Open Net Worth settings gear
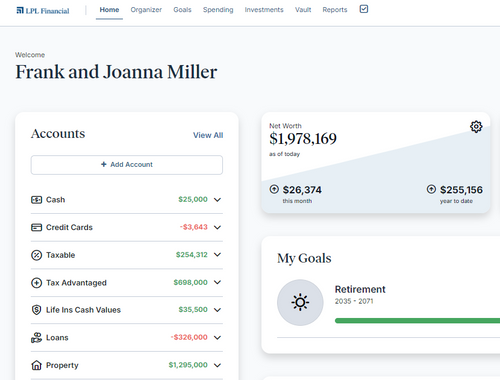 coord(476,127)
